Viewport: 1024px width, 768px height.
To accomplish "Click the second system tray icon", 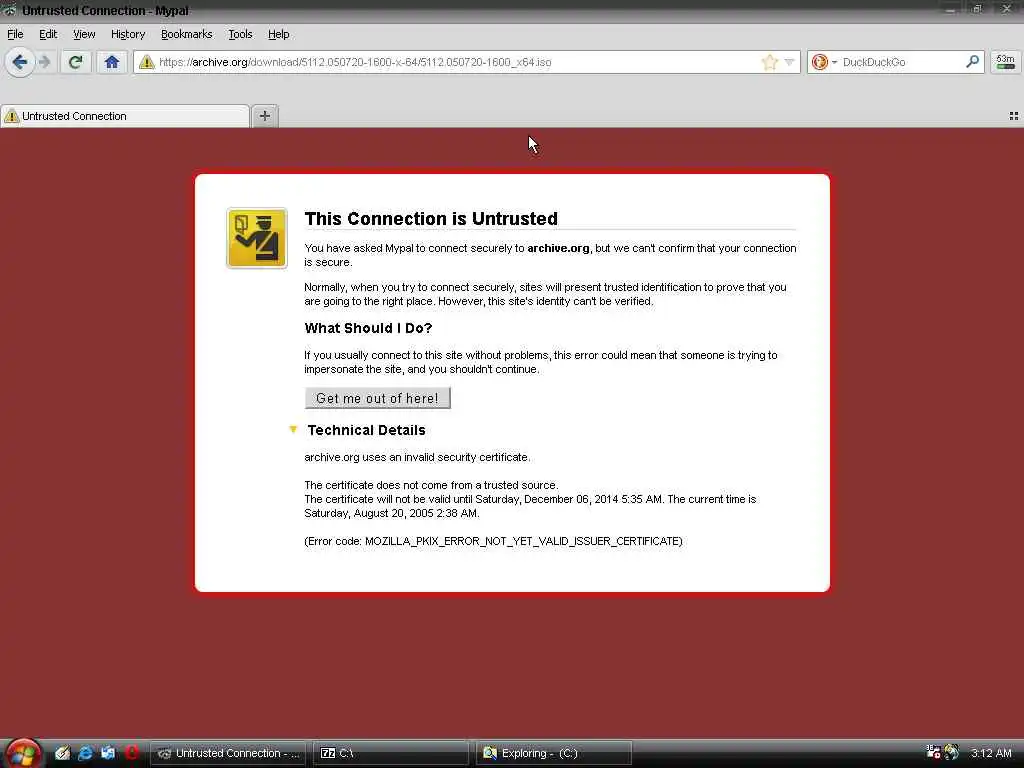I will [x=952, y=752].
